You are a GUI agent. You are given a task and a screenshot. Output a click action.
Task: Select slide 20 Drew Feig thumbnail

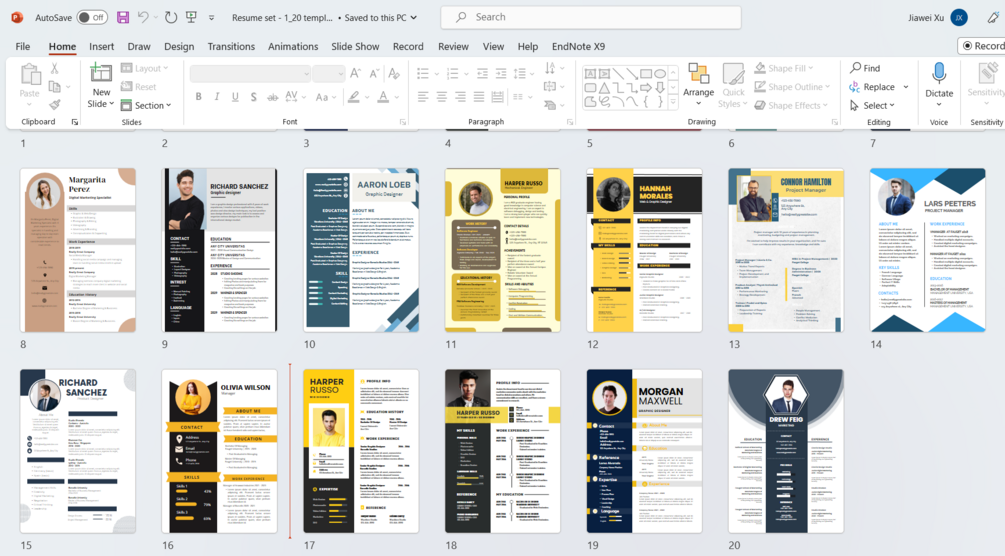786,451
